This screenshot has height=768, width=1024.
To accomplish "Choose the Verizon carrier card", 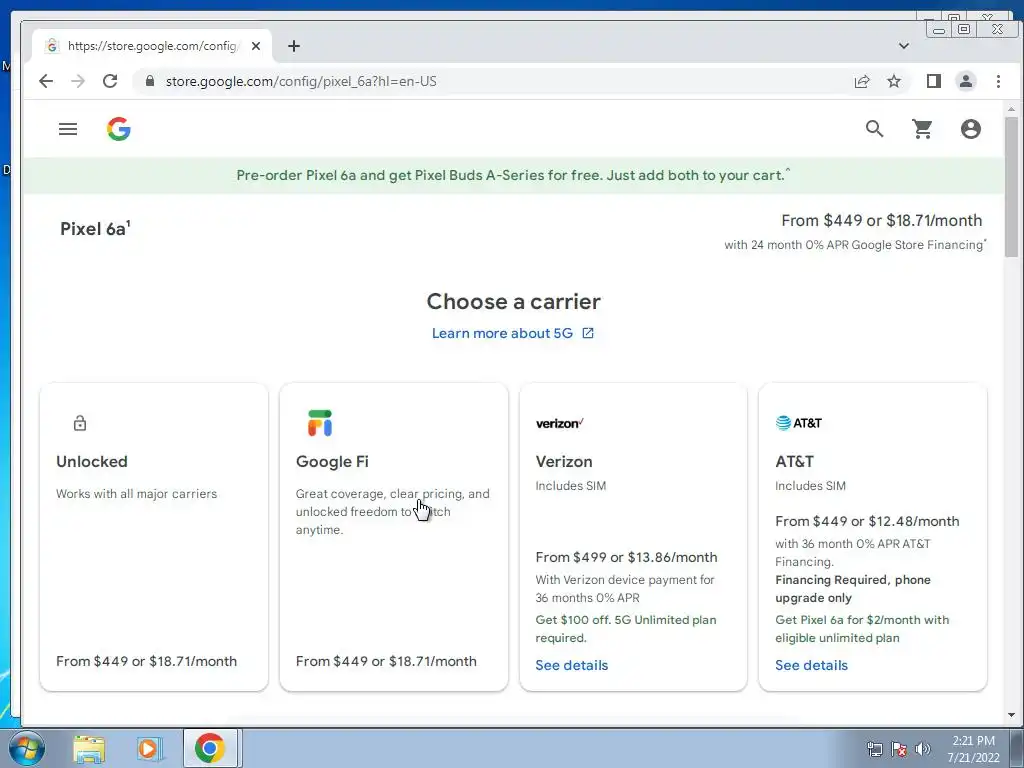I will click(633, 537).
